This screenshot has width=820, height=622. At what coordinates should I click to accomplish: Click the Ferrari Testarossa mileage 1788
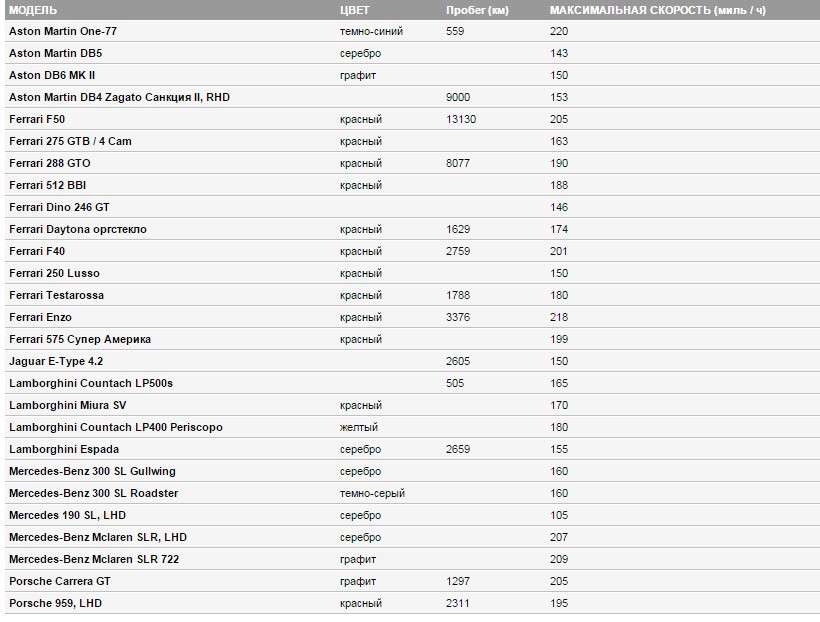(458, 295)
